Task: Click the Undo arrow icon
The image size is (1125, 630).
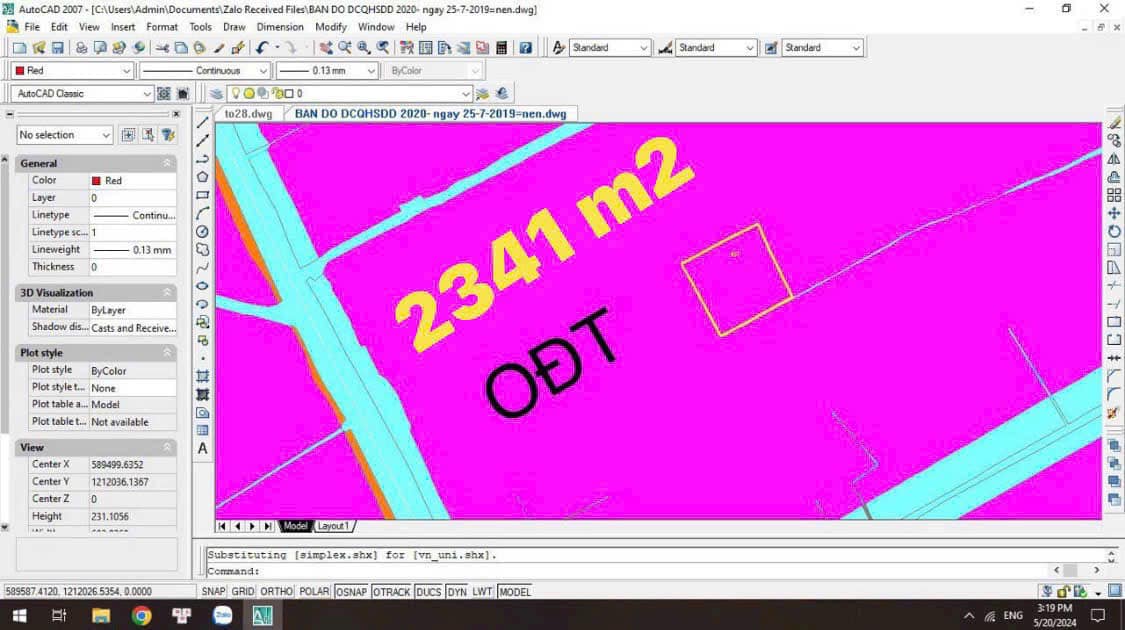Action: (x=260, y=48)
